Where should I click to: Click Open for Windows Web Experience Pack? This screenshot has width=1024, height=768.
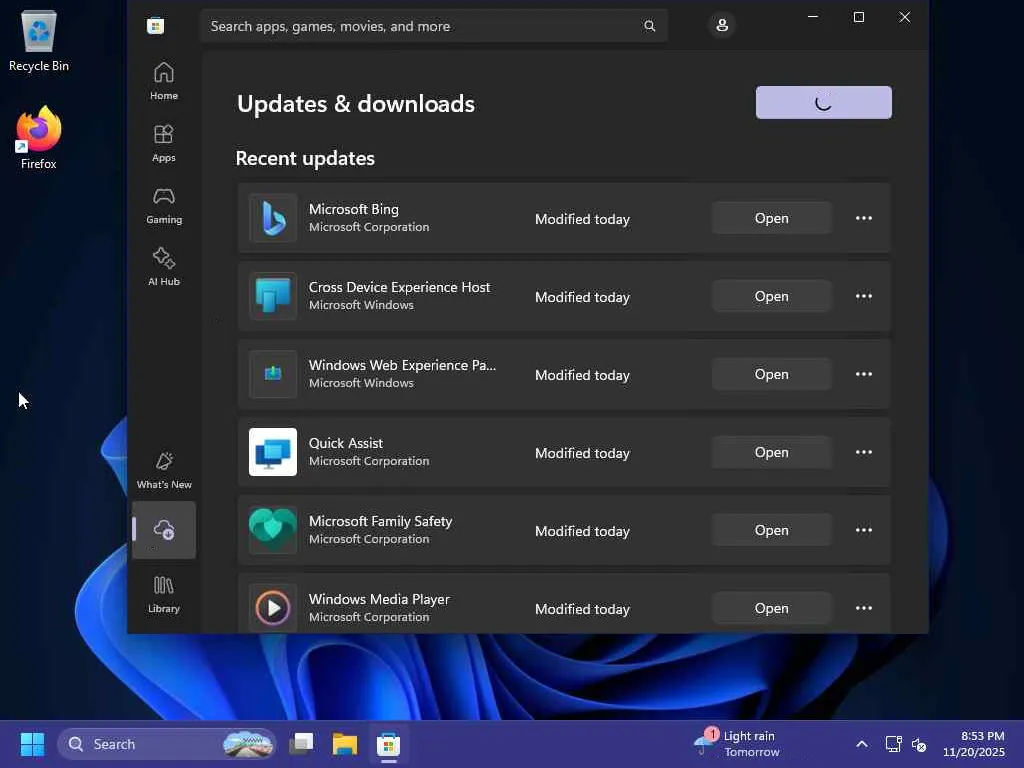pyautogui.click(x=772, y=374)
